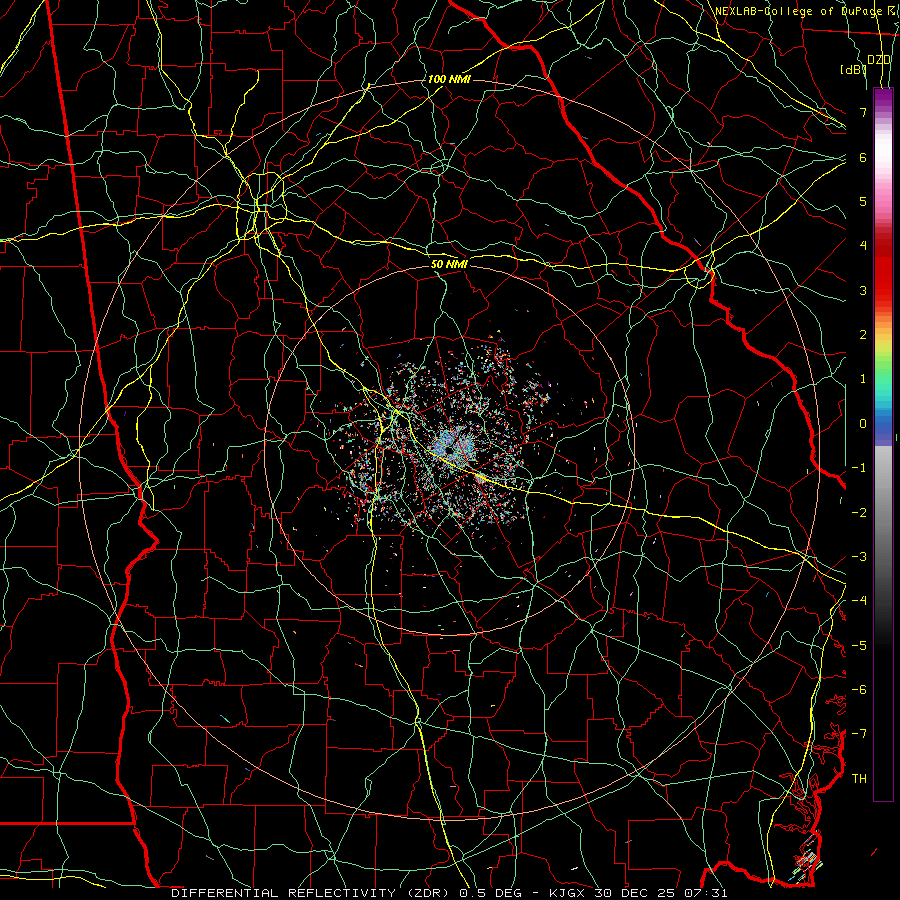Click the -6 value on the color scale
Image resolution: width=900 pixels, height=900 pixels.
click(x=859, y=690)
